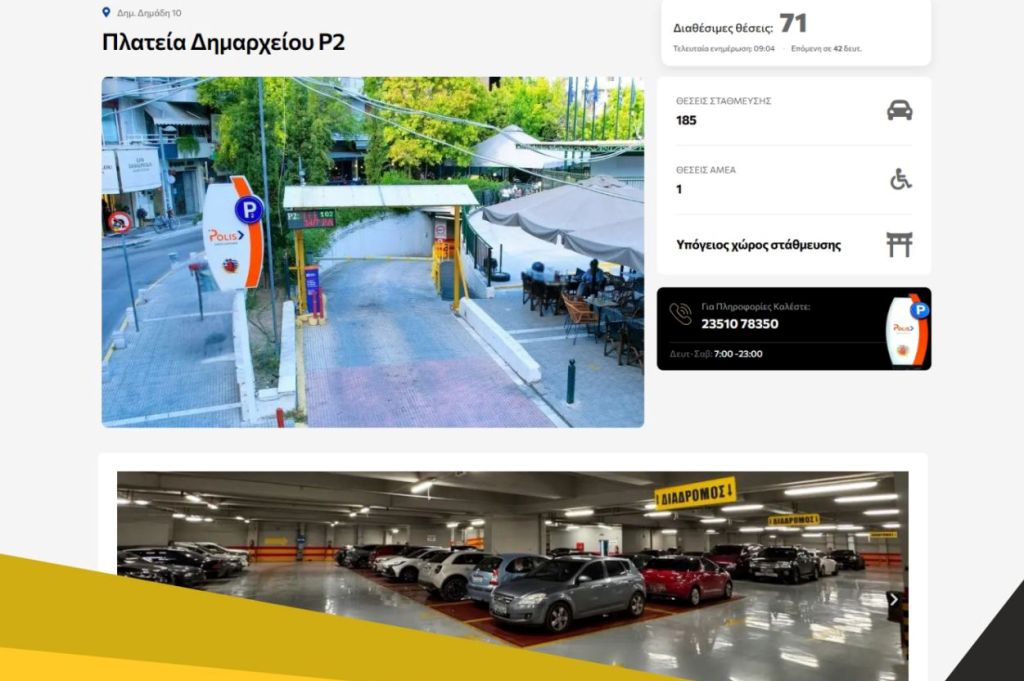Image resolution: width=1024 pixels, height=681 pixels.
Task: Open the Δημ. Δημάδη 10 address link
Action: coord(149,13)
